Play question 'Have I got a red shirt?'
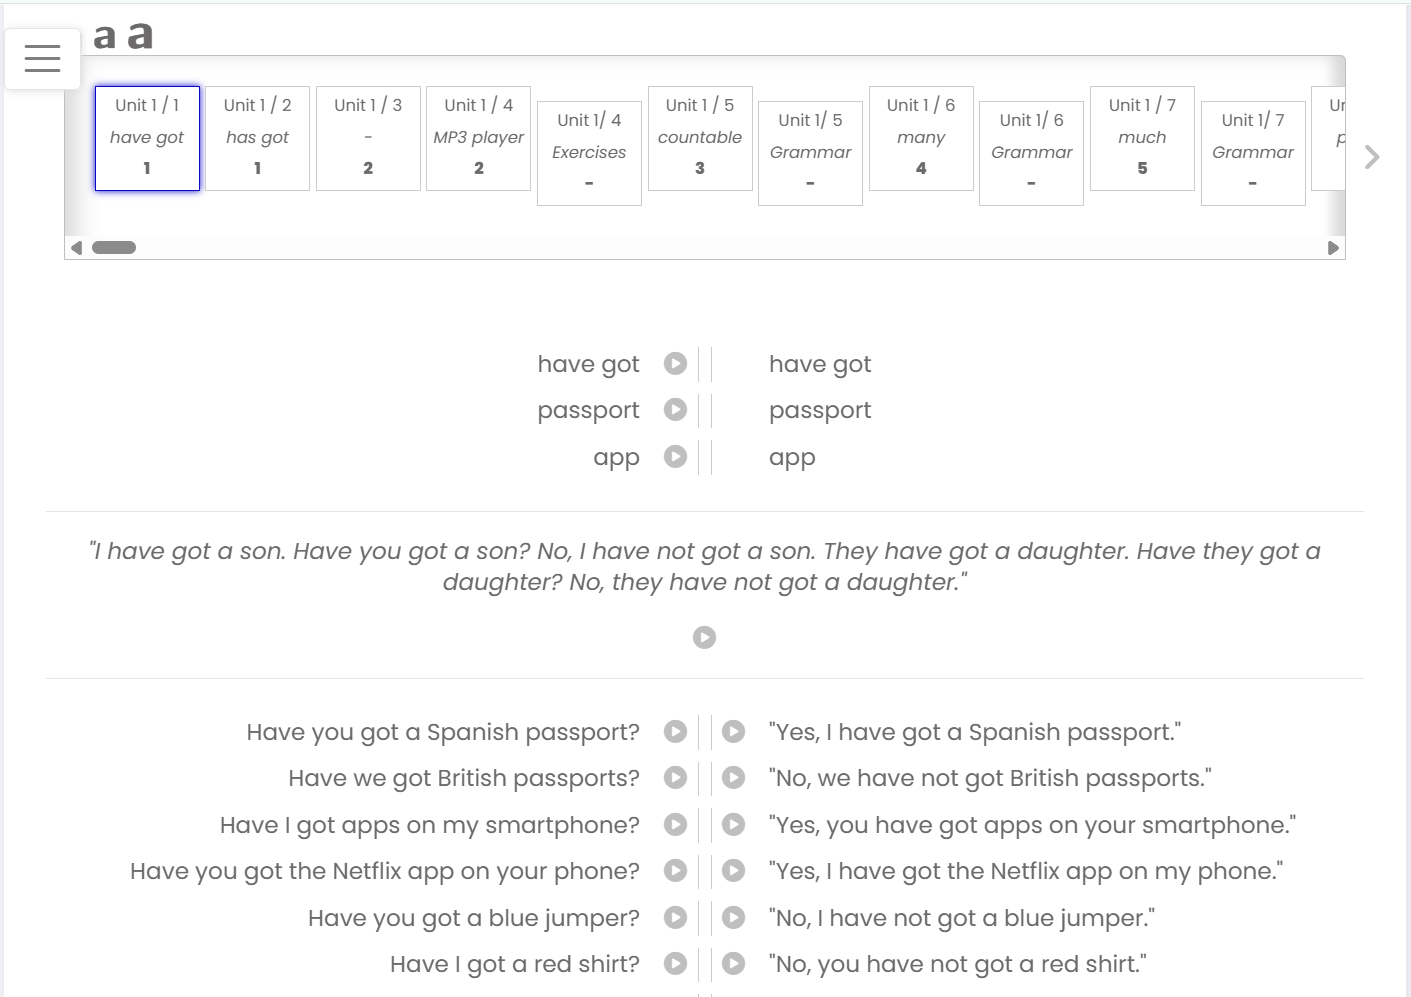Screen dimensions: 1411x997 tap(676, 964)
